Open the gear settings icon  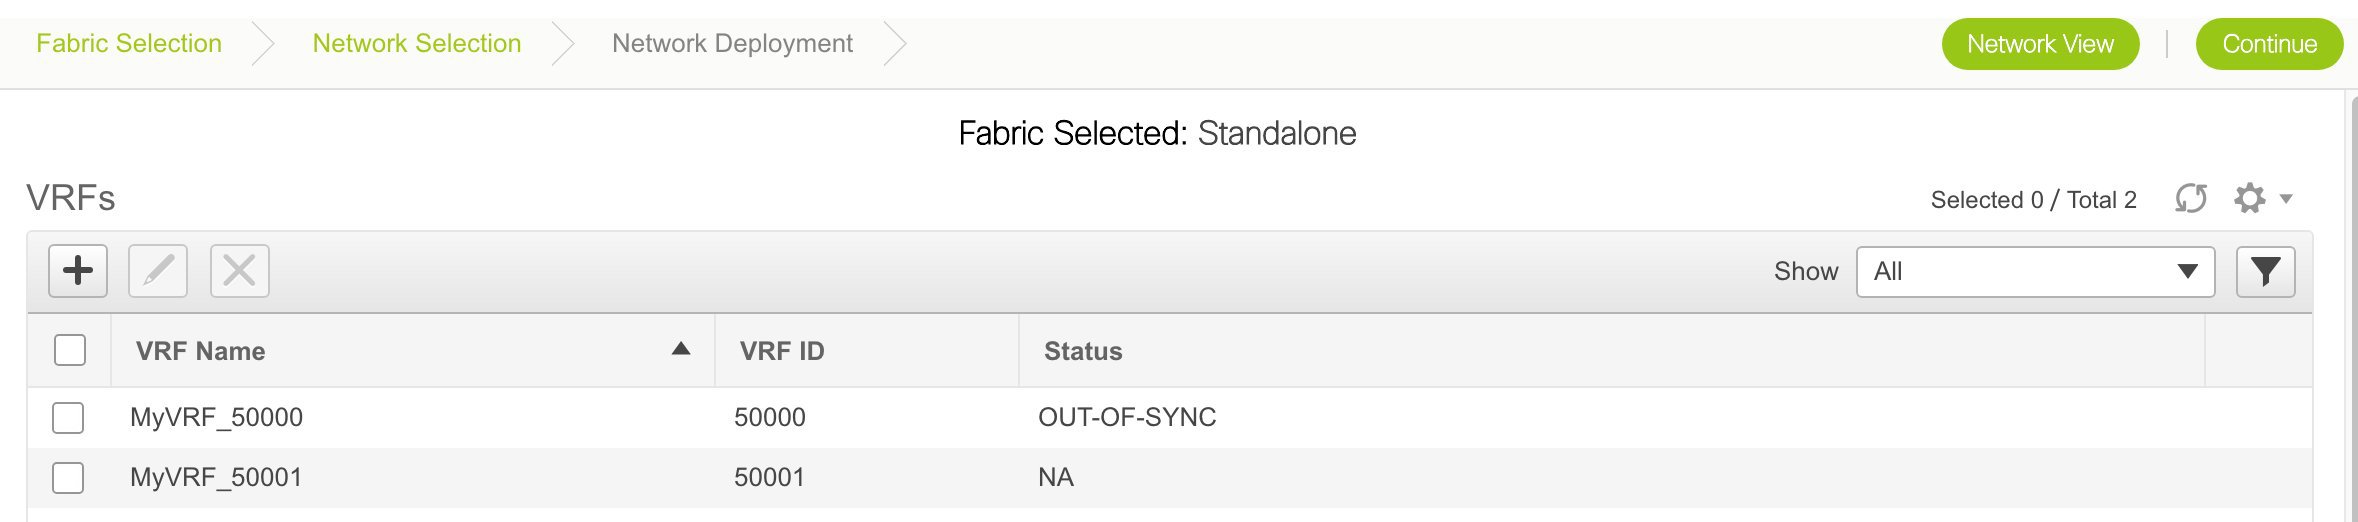[2250, 198]
